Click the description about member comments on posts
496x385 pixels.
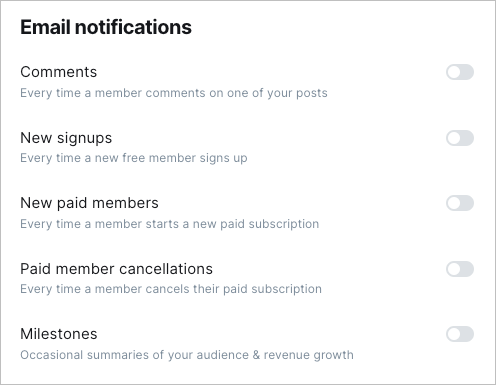point(174,93)
